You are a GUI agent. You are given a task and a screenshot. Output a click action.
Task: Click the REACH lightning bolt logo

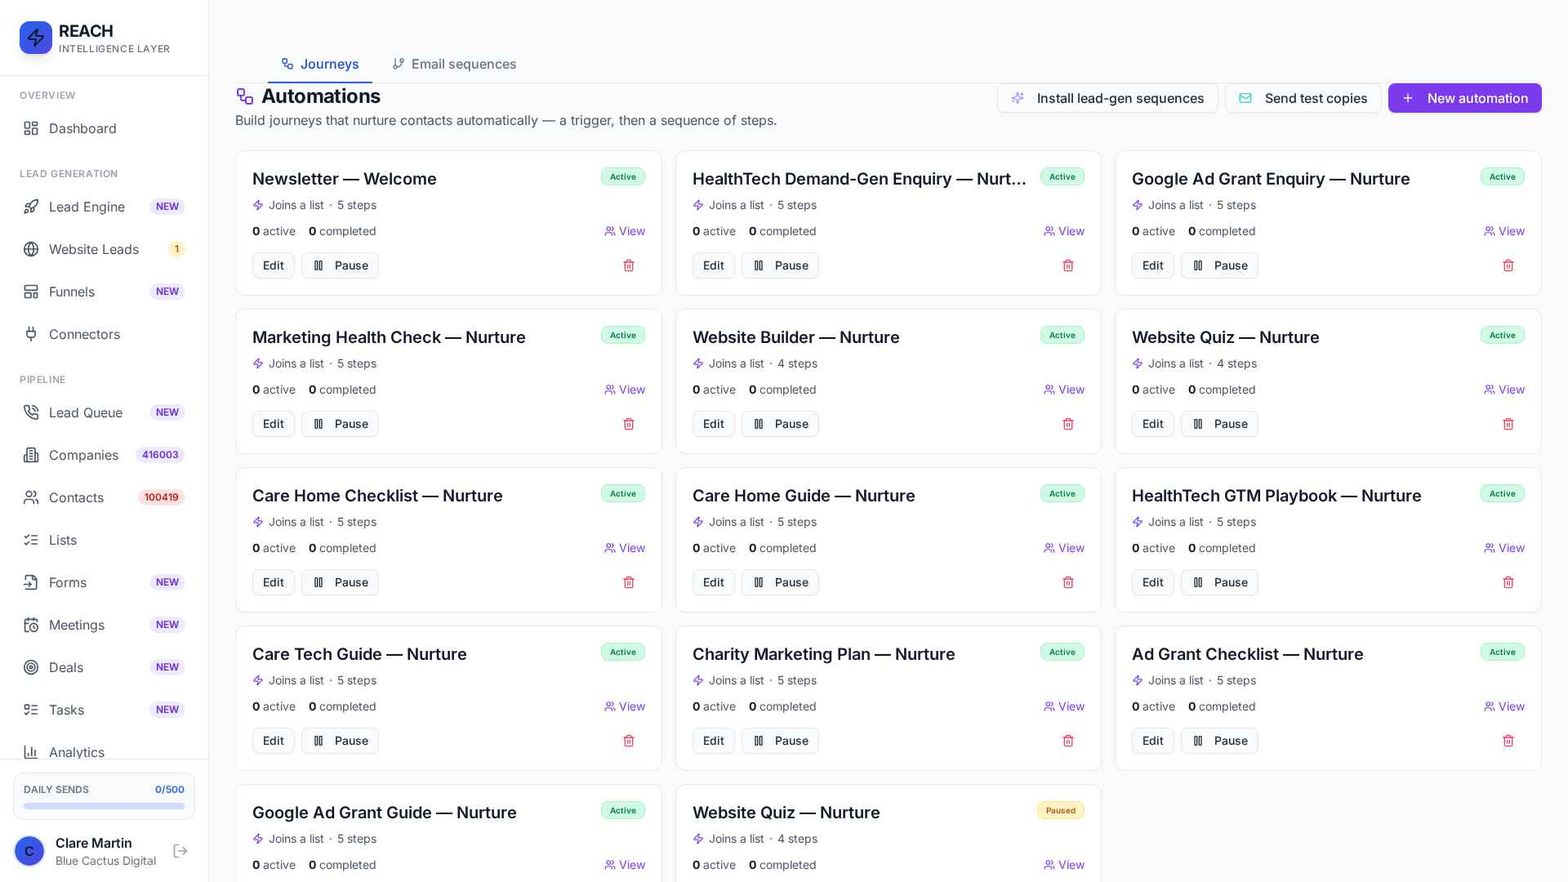coord(36,38)
